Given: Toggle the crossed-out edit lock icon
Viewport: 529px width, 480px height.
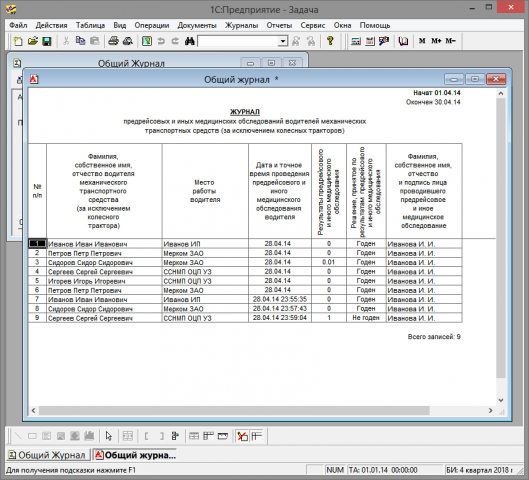Looking at the screenshot, I should point(242,436).
